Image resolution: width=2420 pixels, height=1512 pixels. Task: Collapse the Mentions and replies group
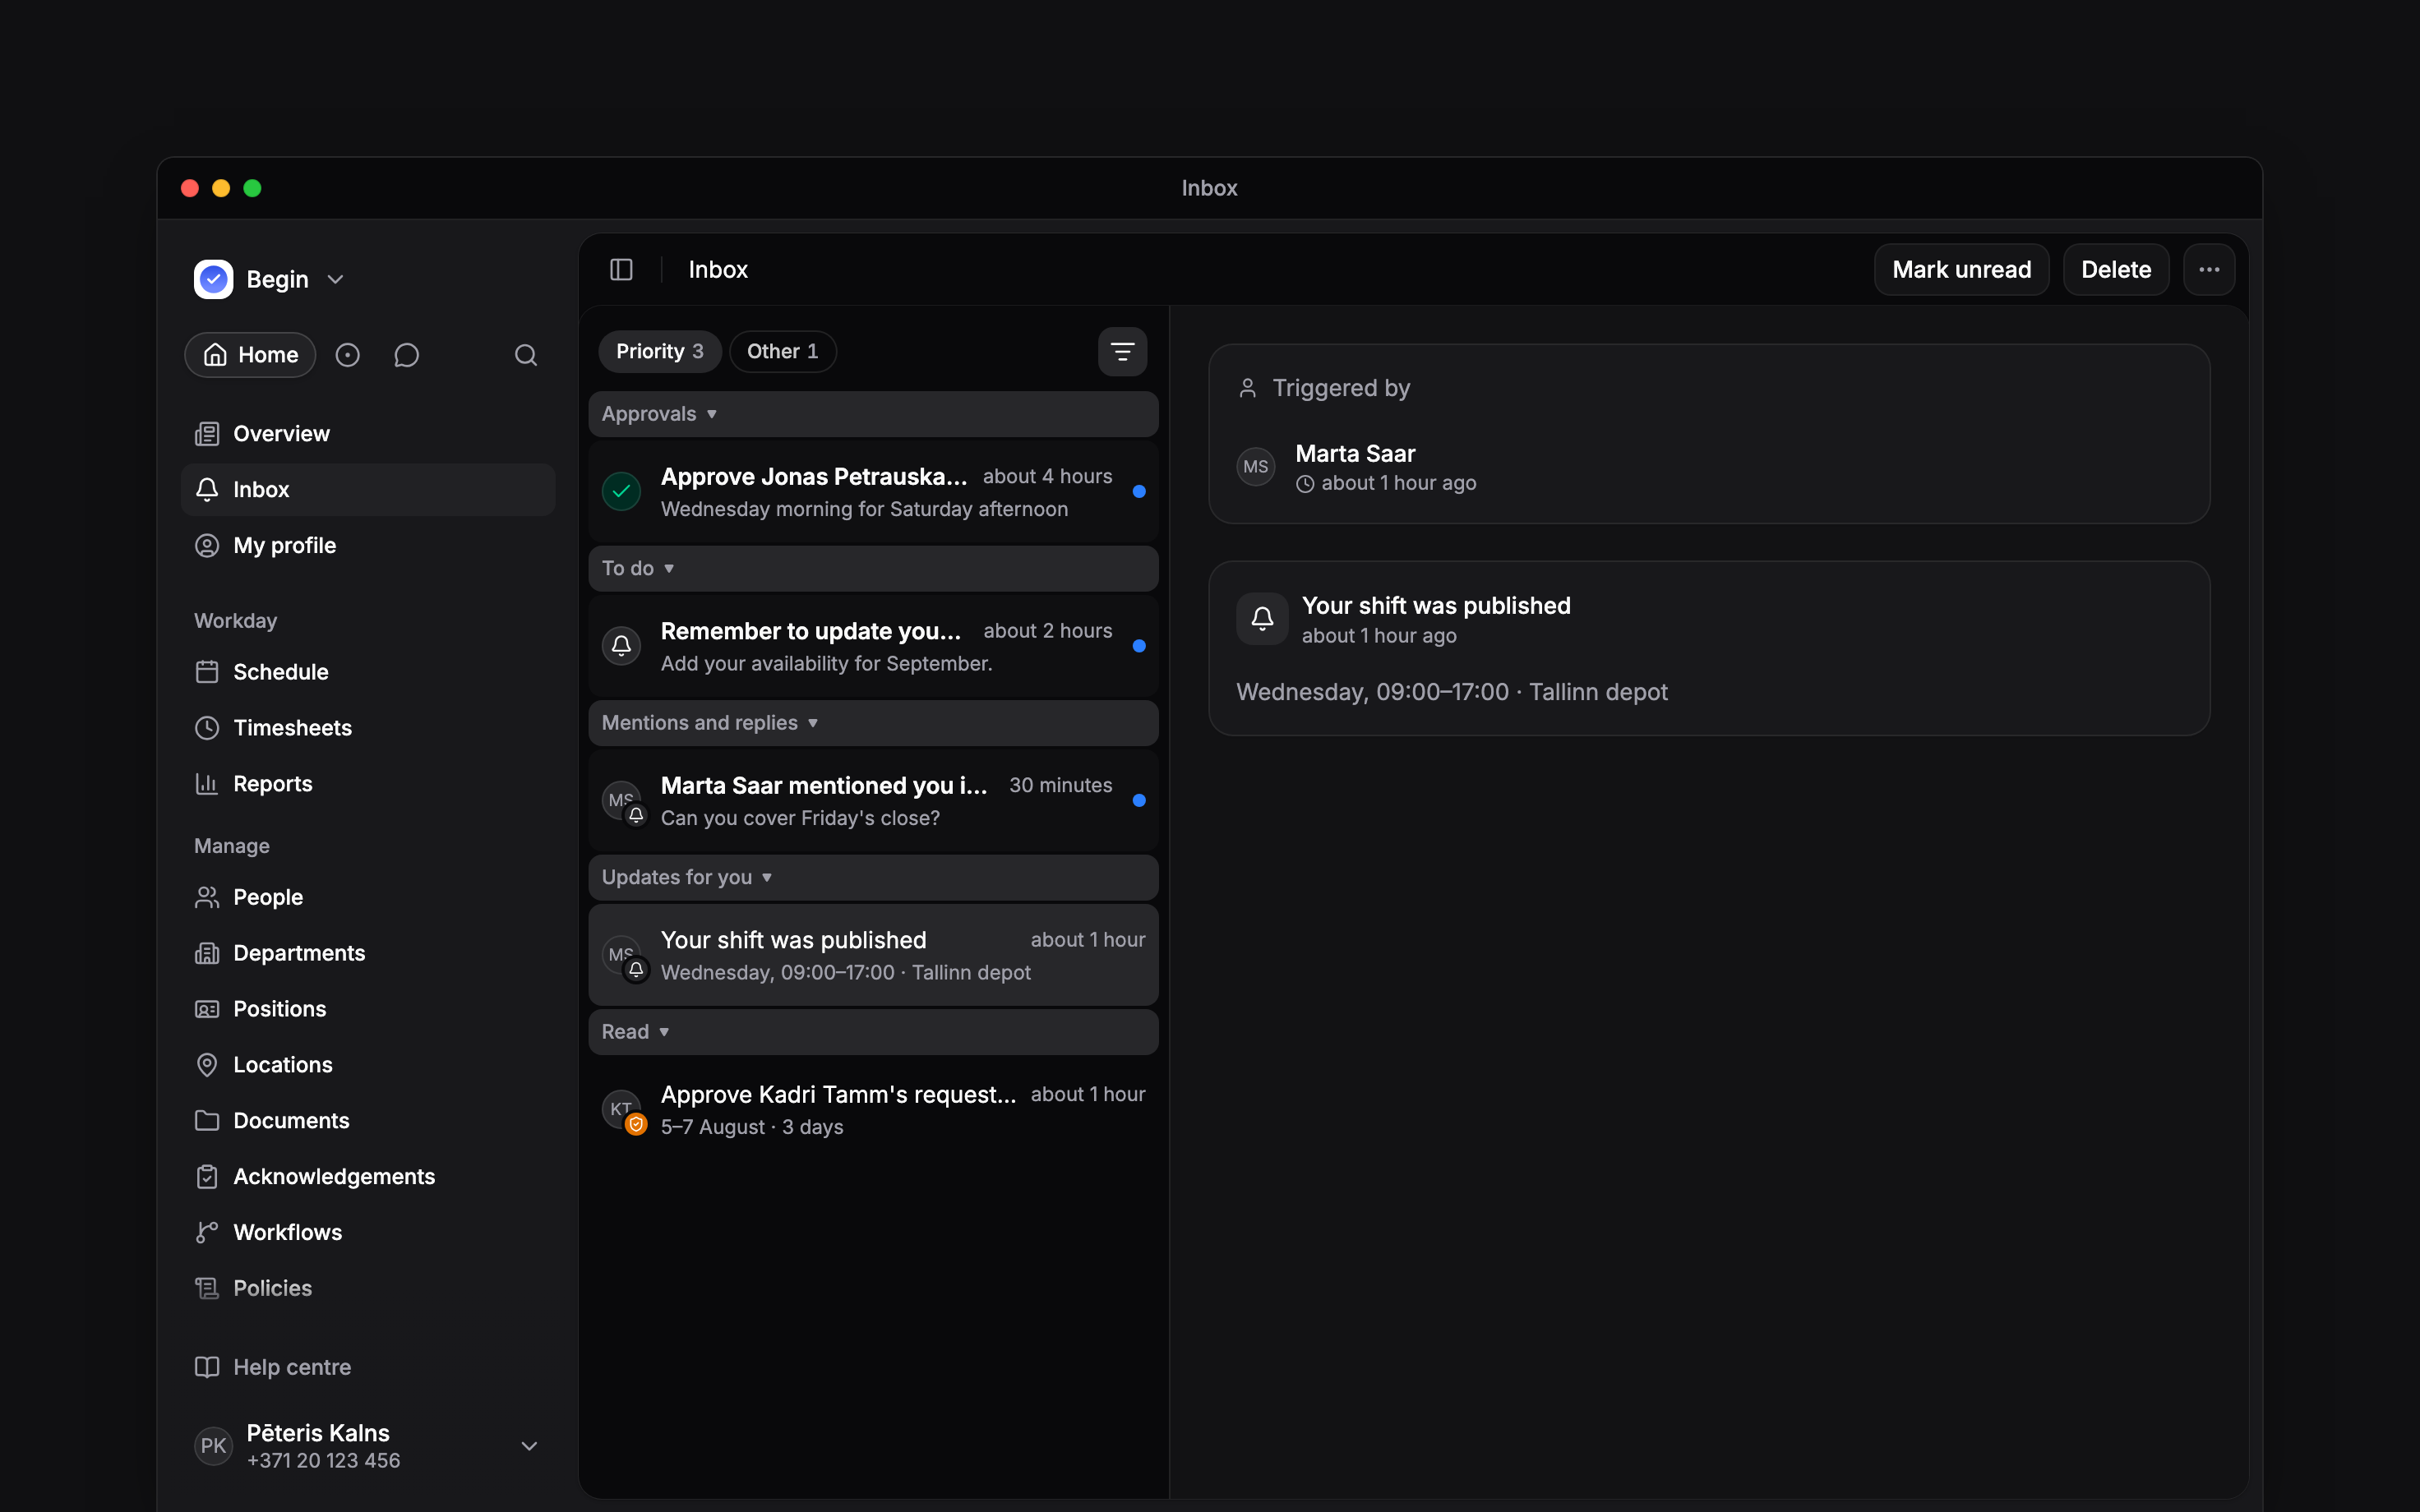873,723
